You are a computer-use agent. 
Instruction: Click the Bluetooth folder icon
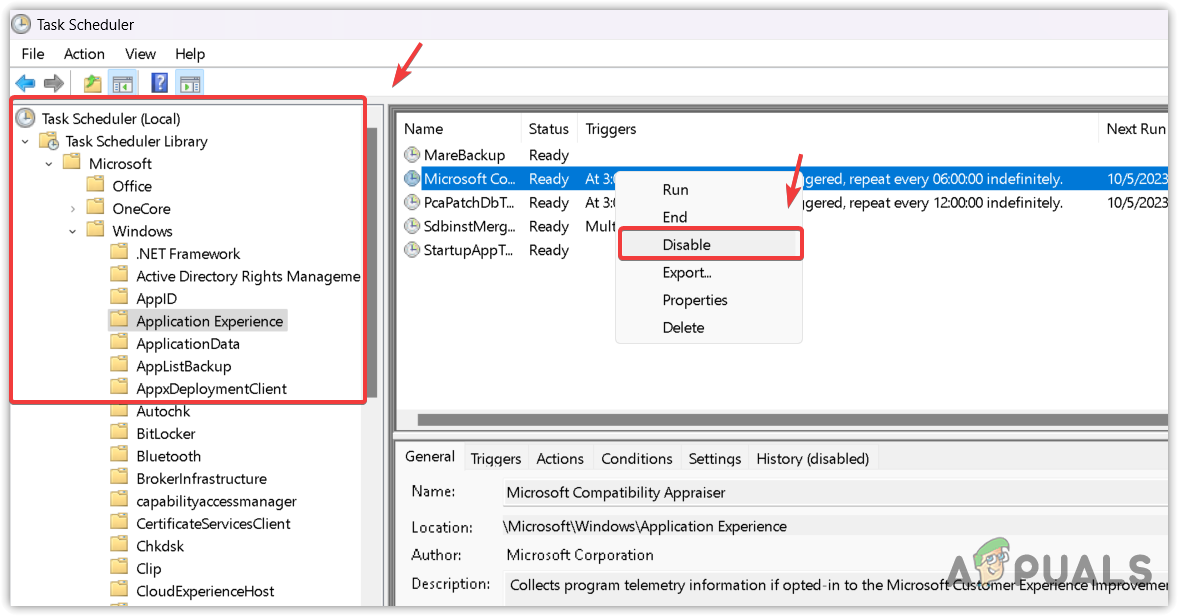[119, 455]
